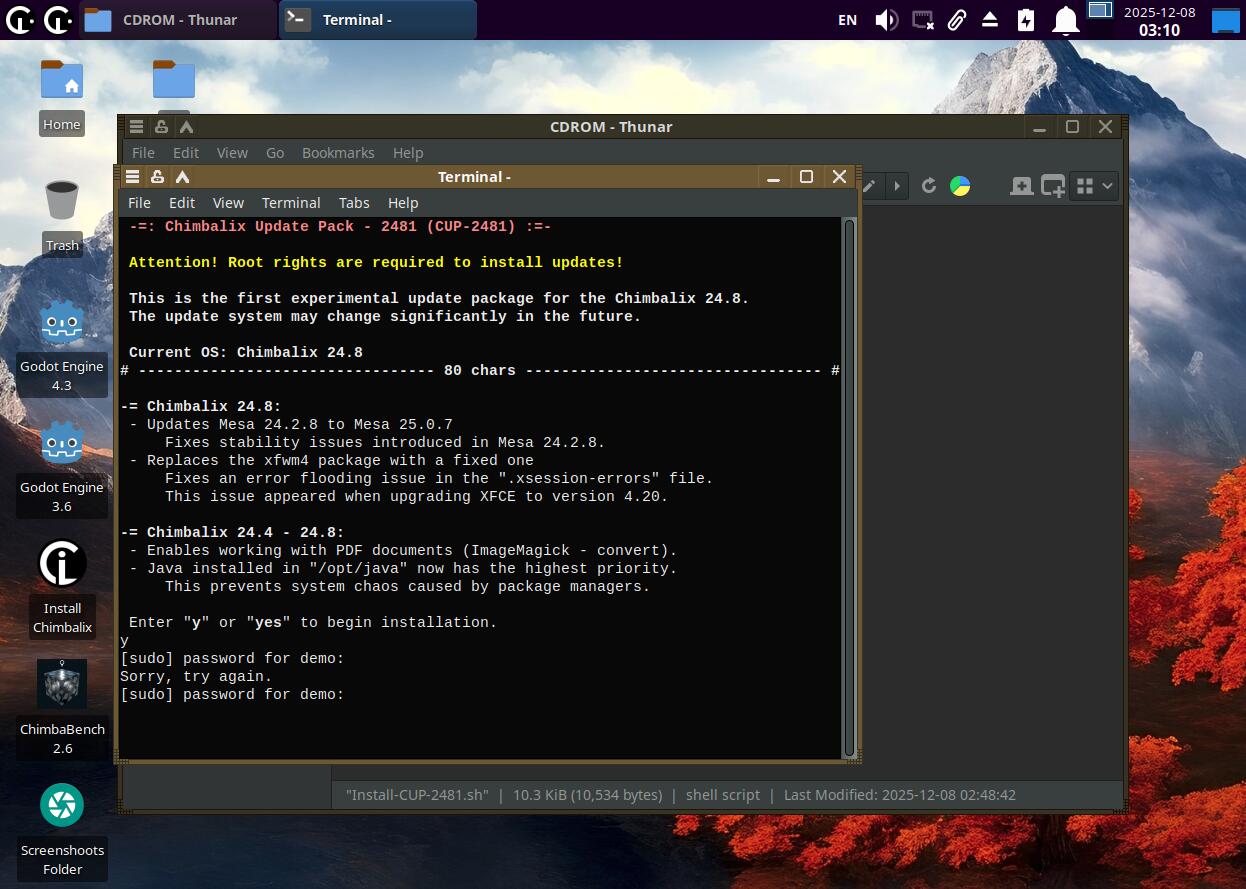Click the "Sorry, try again." terminal line

point(196,676)
